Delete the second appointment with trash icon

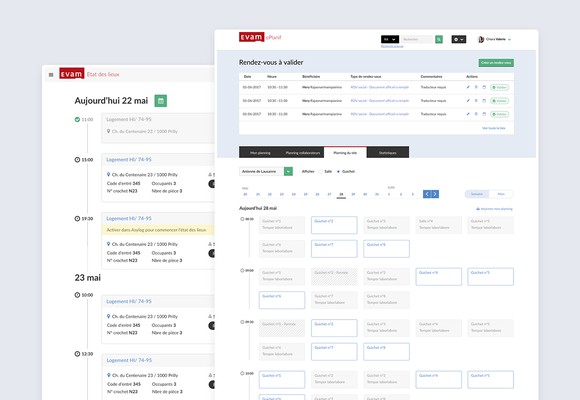point(476,101)
